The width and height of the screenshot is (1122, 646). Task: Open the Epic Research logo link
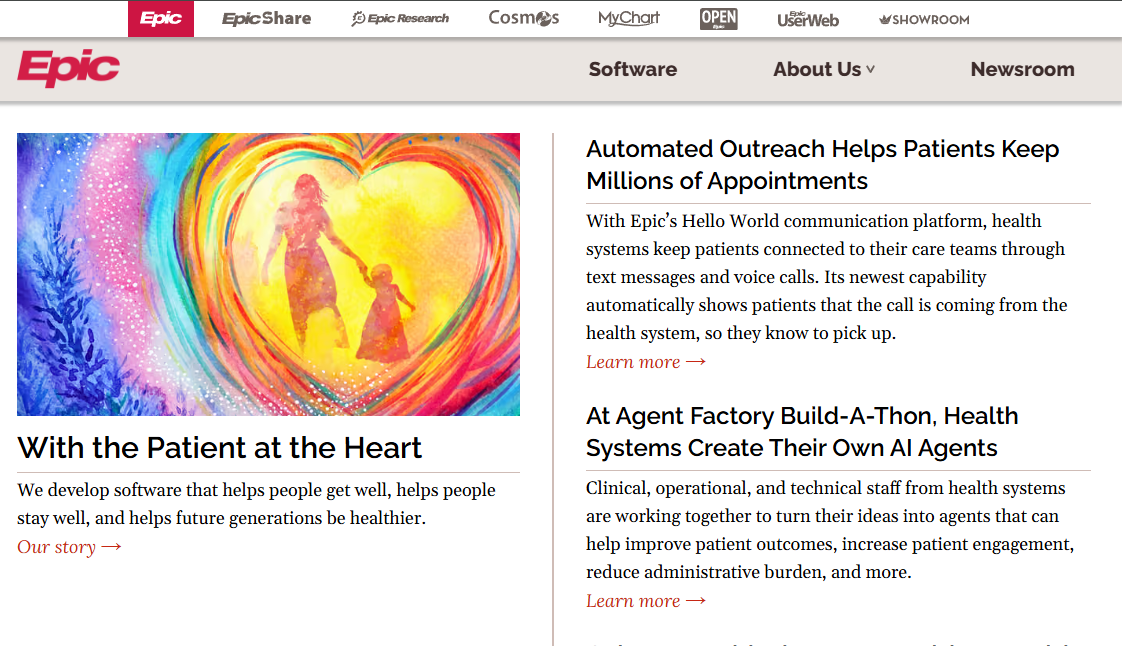pyautogui.click(x=400, y=19)
